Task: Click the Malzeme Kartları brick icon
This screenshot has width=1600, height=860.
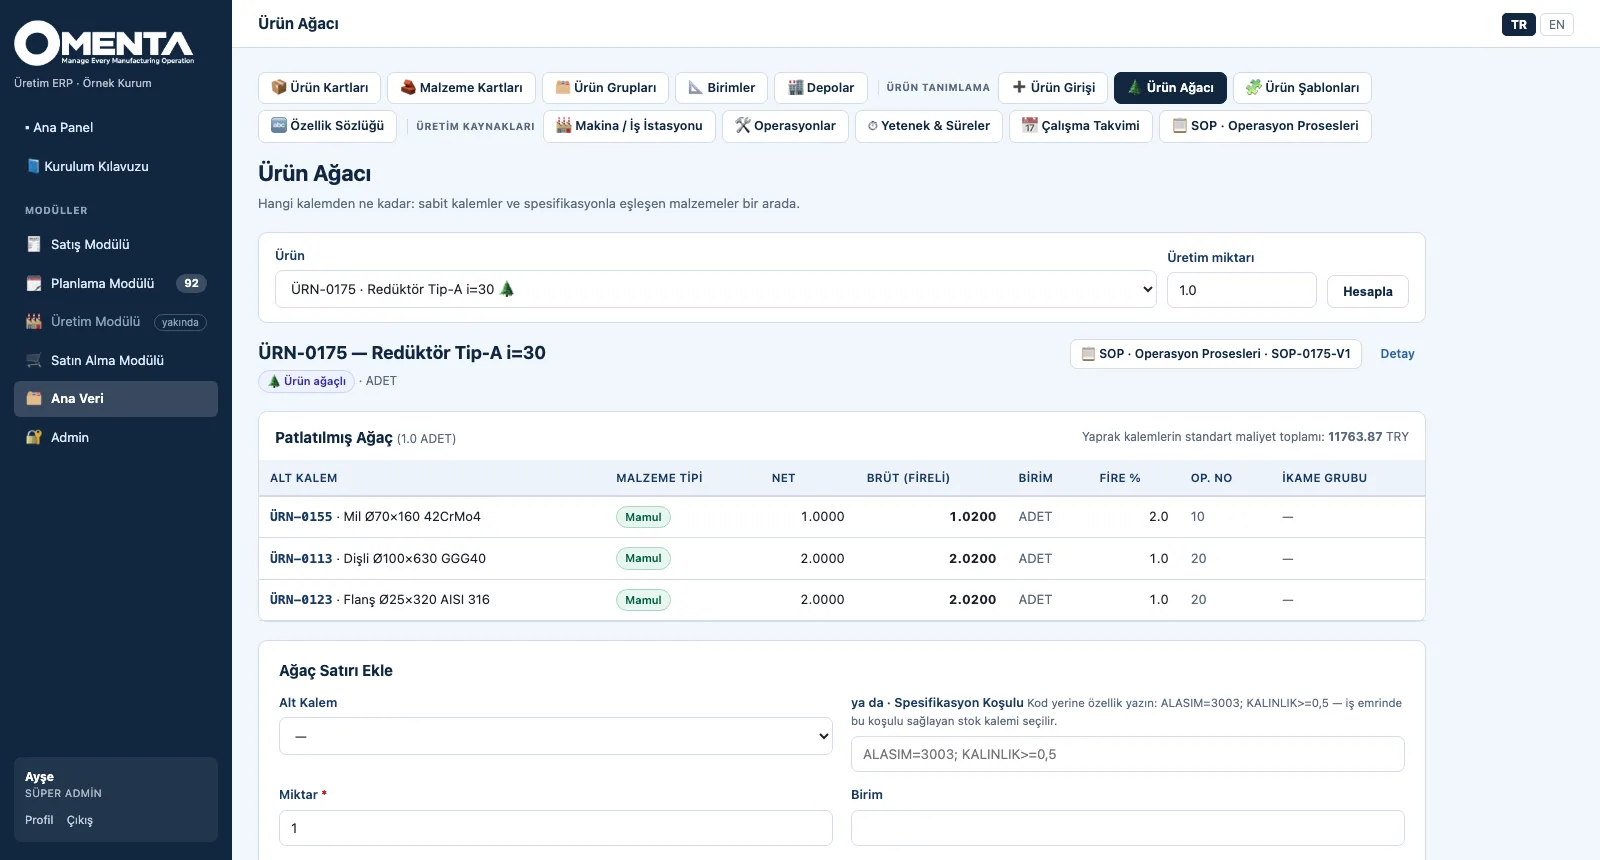Action: (x=408, y=87)
